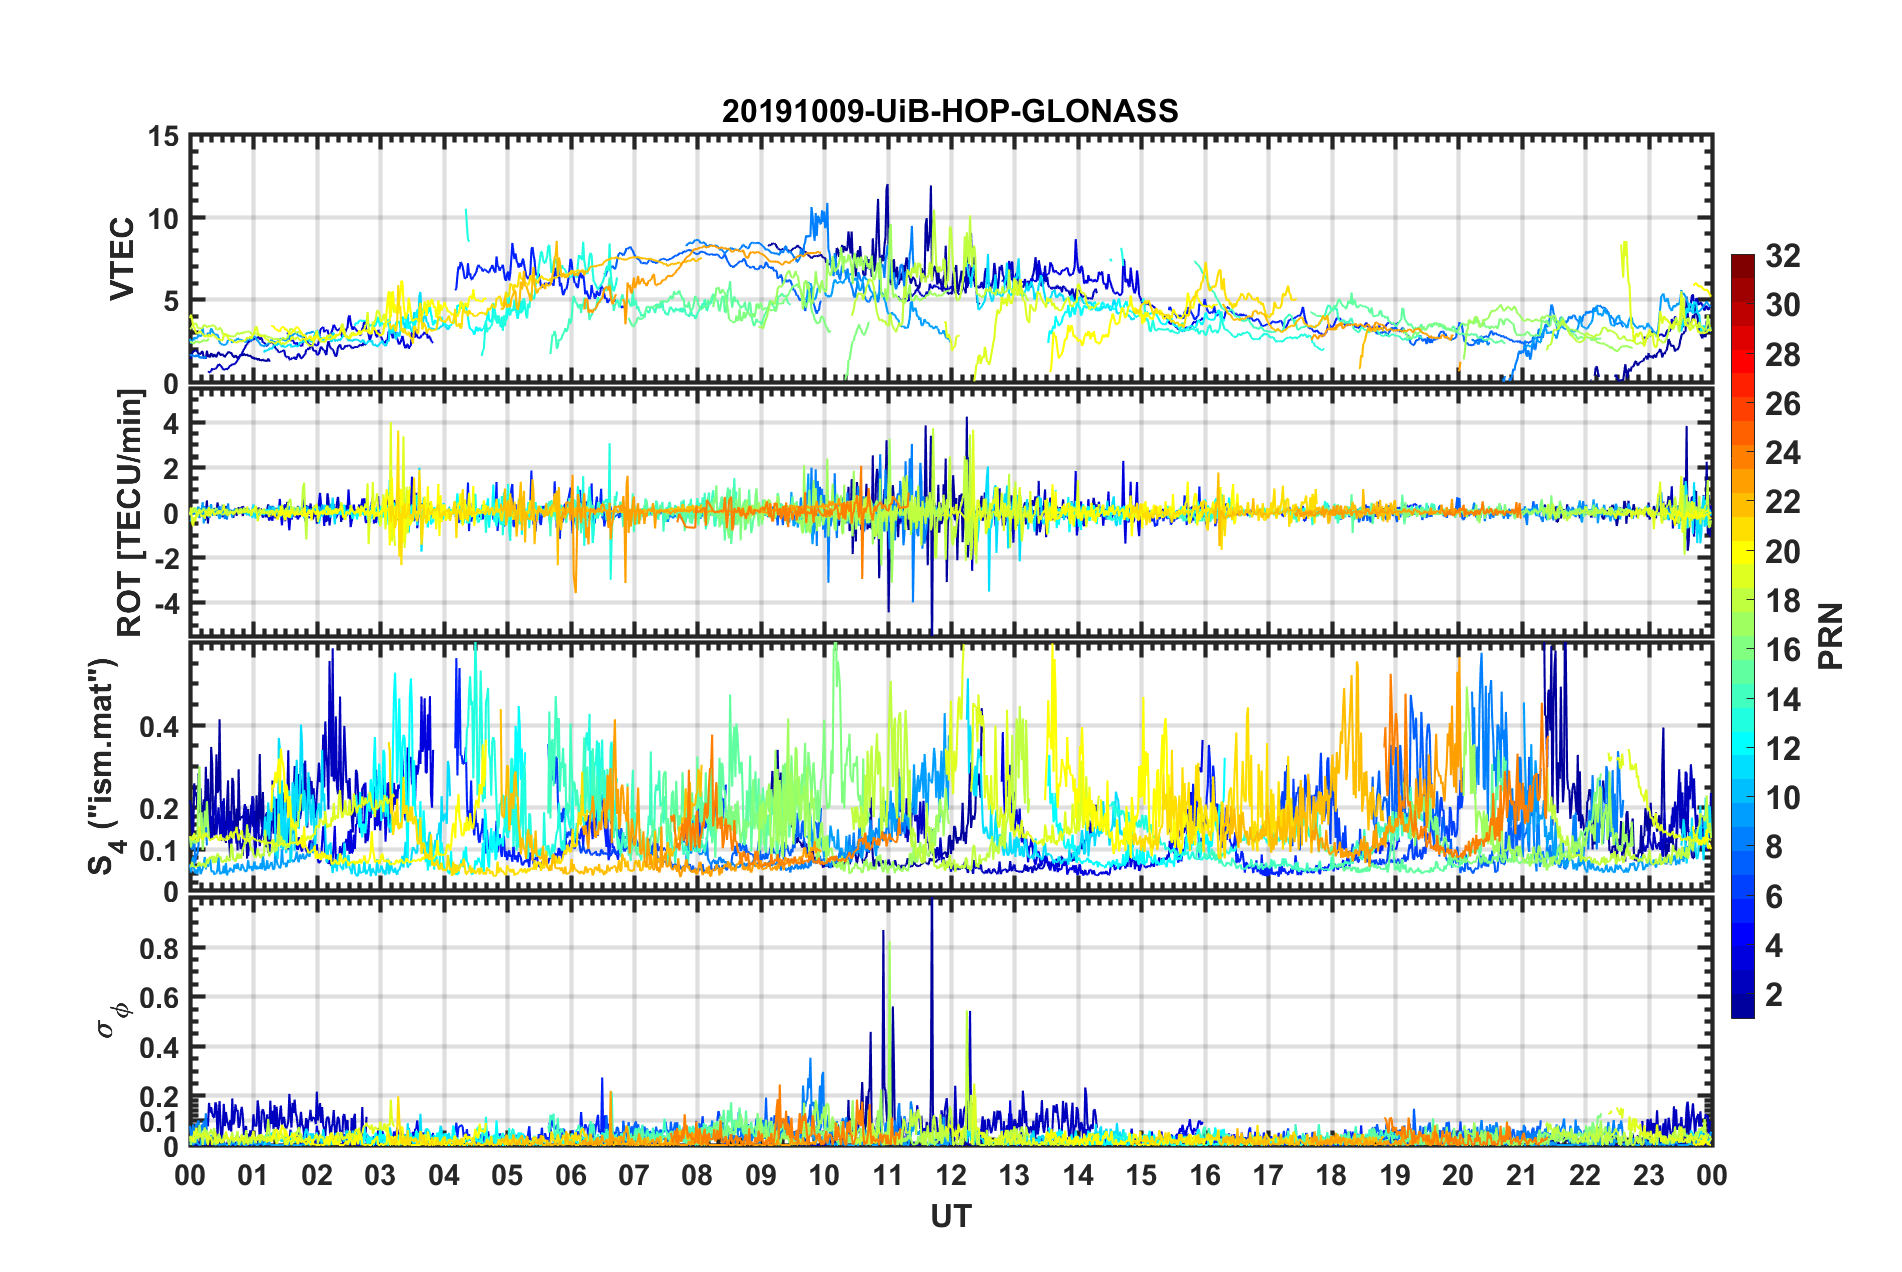Select the "UT" x-axis label
1902x1272 pixels.
[951, 1216]
